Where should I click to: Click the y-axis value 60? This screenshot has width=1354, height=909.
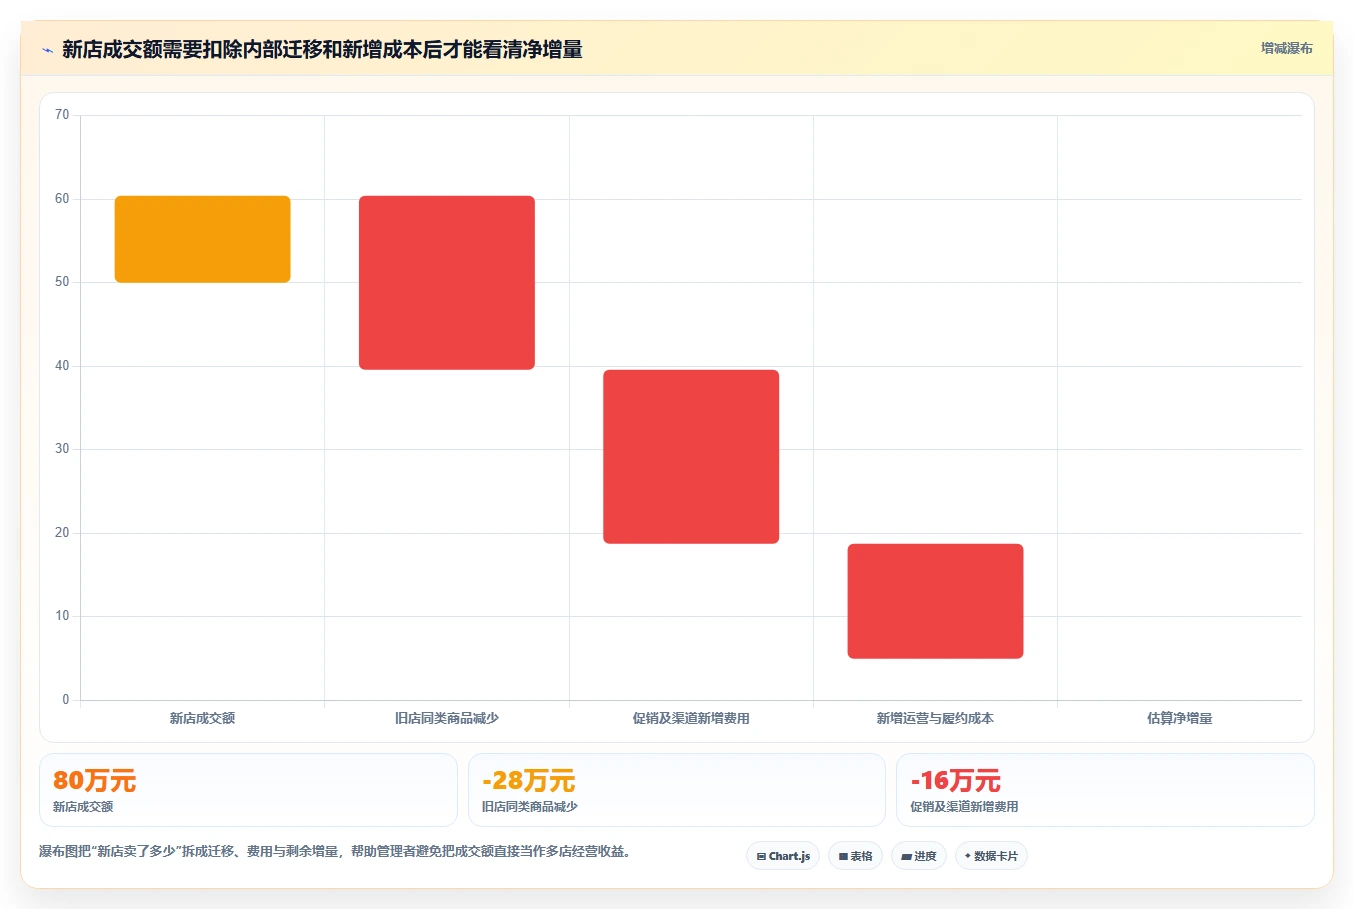62,199
